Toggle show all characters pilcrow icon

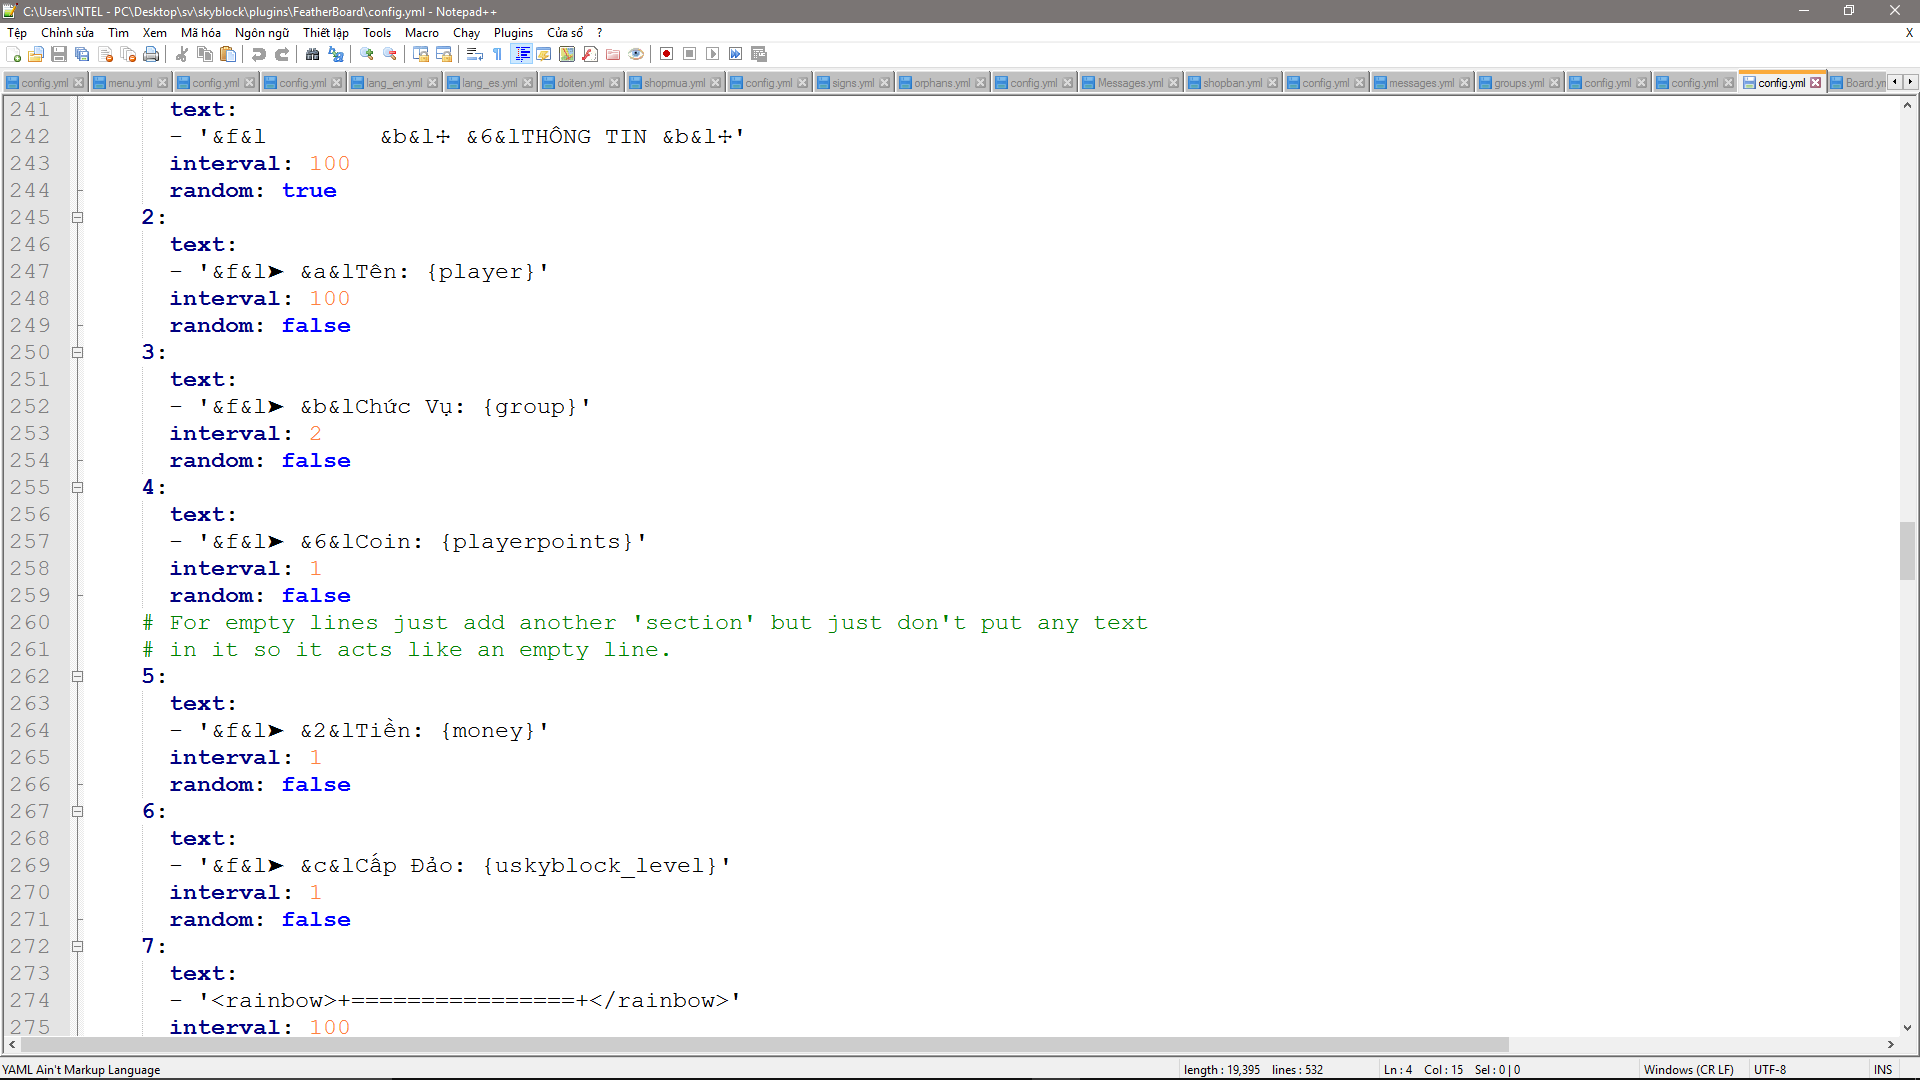[x=497, y=54]
